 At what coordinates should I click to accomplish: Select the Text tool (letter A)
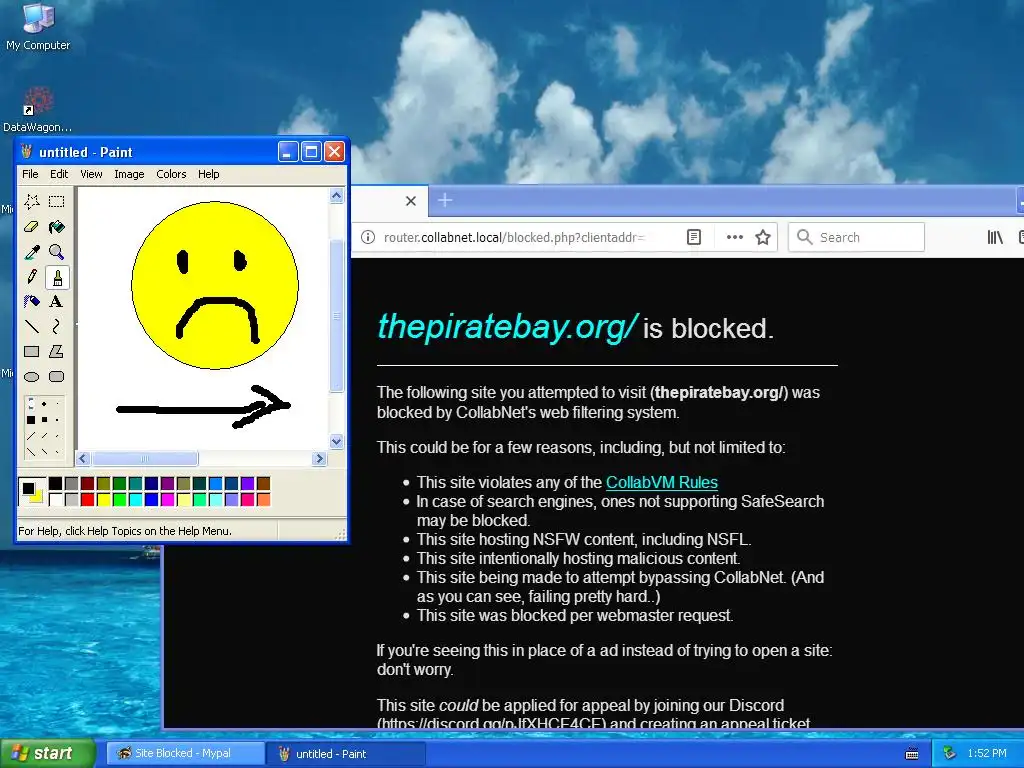pos(57,302)
